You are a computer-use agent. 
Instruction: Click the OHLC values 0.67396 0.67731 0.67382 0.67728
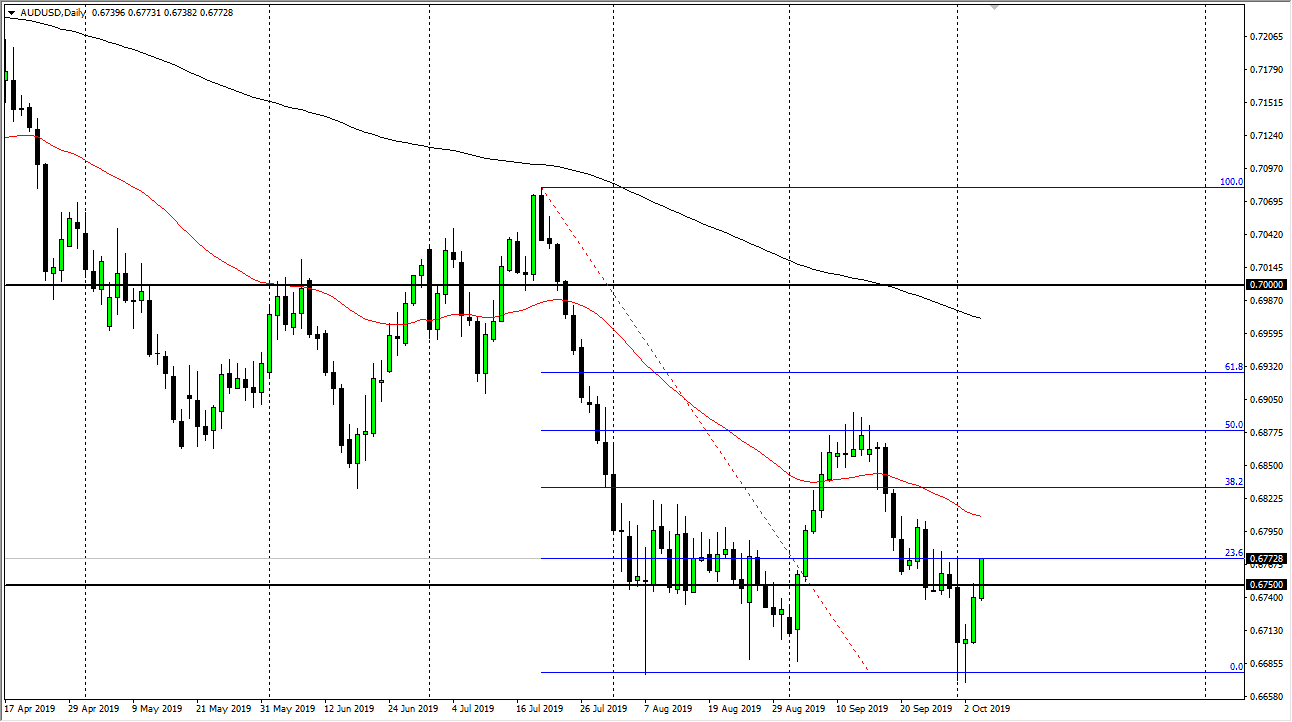(161, 12)
